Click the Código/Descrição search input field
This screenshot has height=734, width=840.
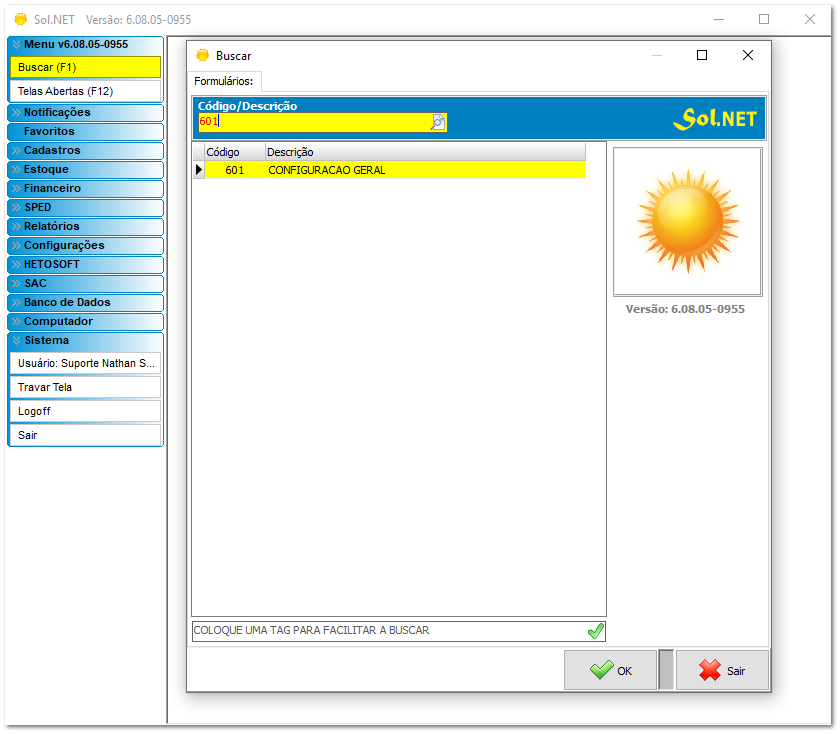point(310,122)
